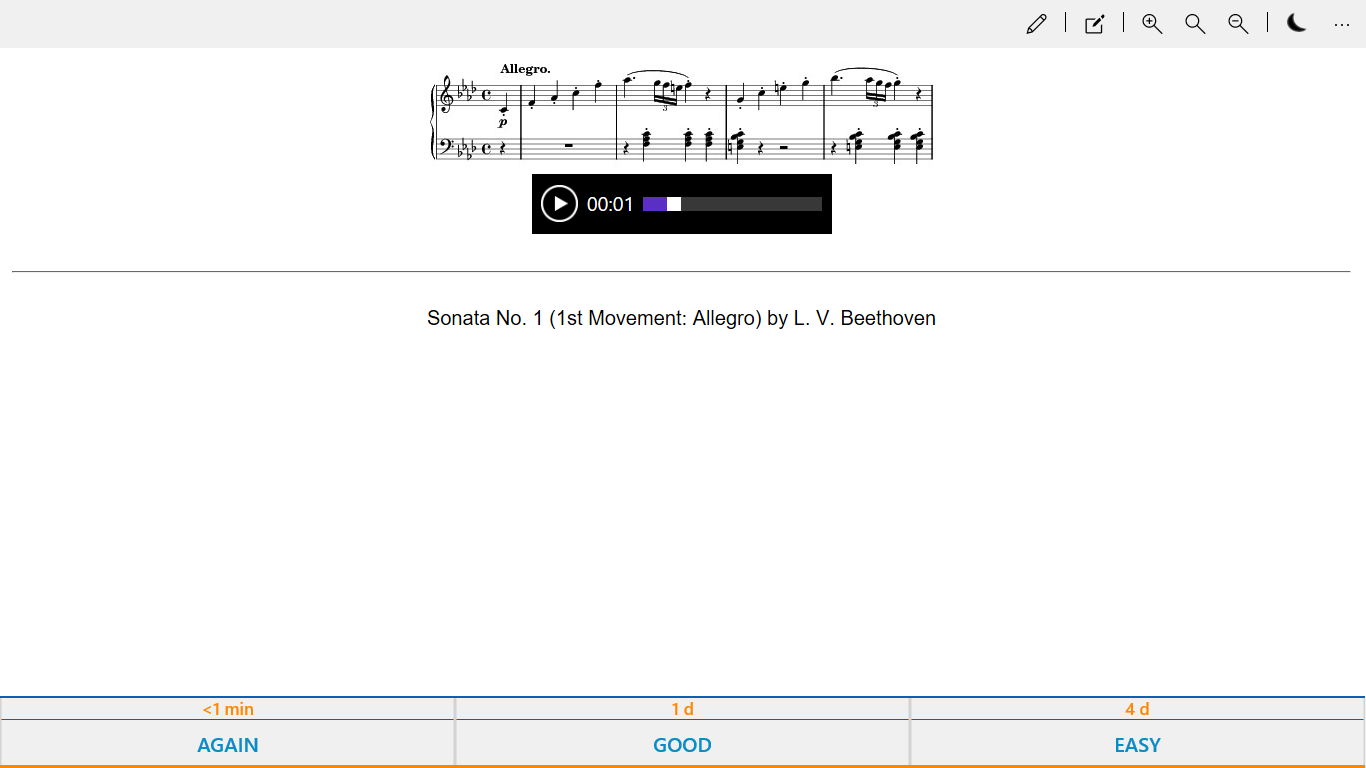Click the white audio progress handle
The height and width of the screenshot is (768, 1366).
click(x=674, y=204)
